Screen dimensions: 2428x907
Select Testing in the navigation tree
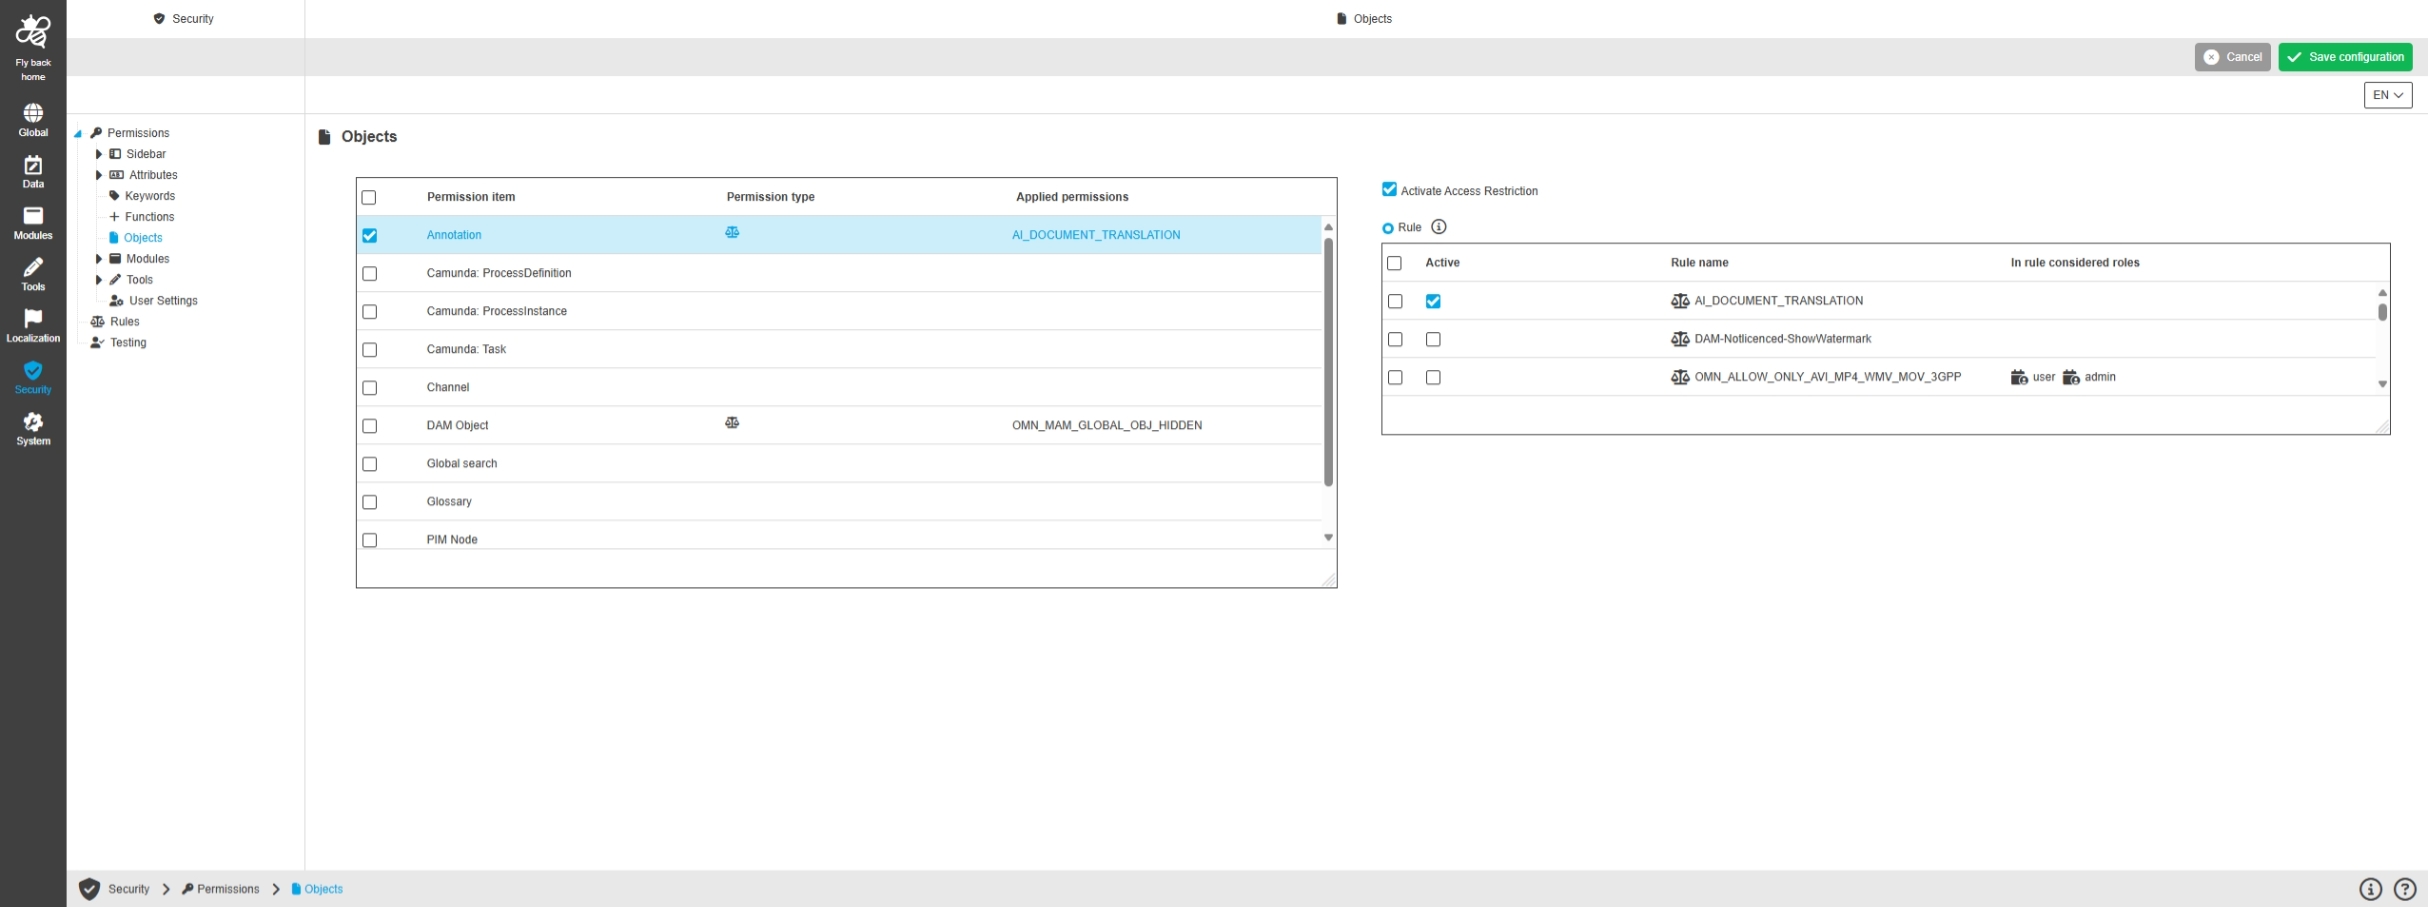127,343
